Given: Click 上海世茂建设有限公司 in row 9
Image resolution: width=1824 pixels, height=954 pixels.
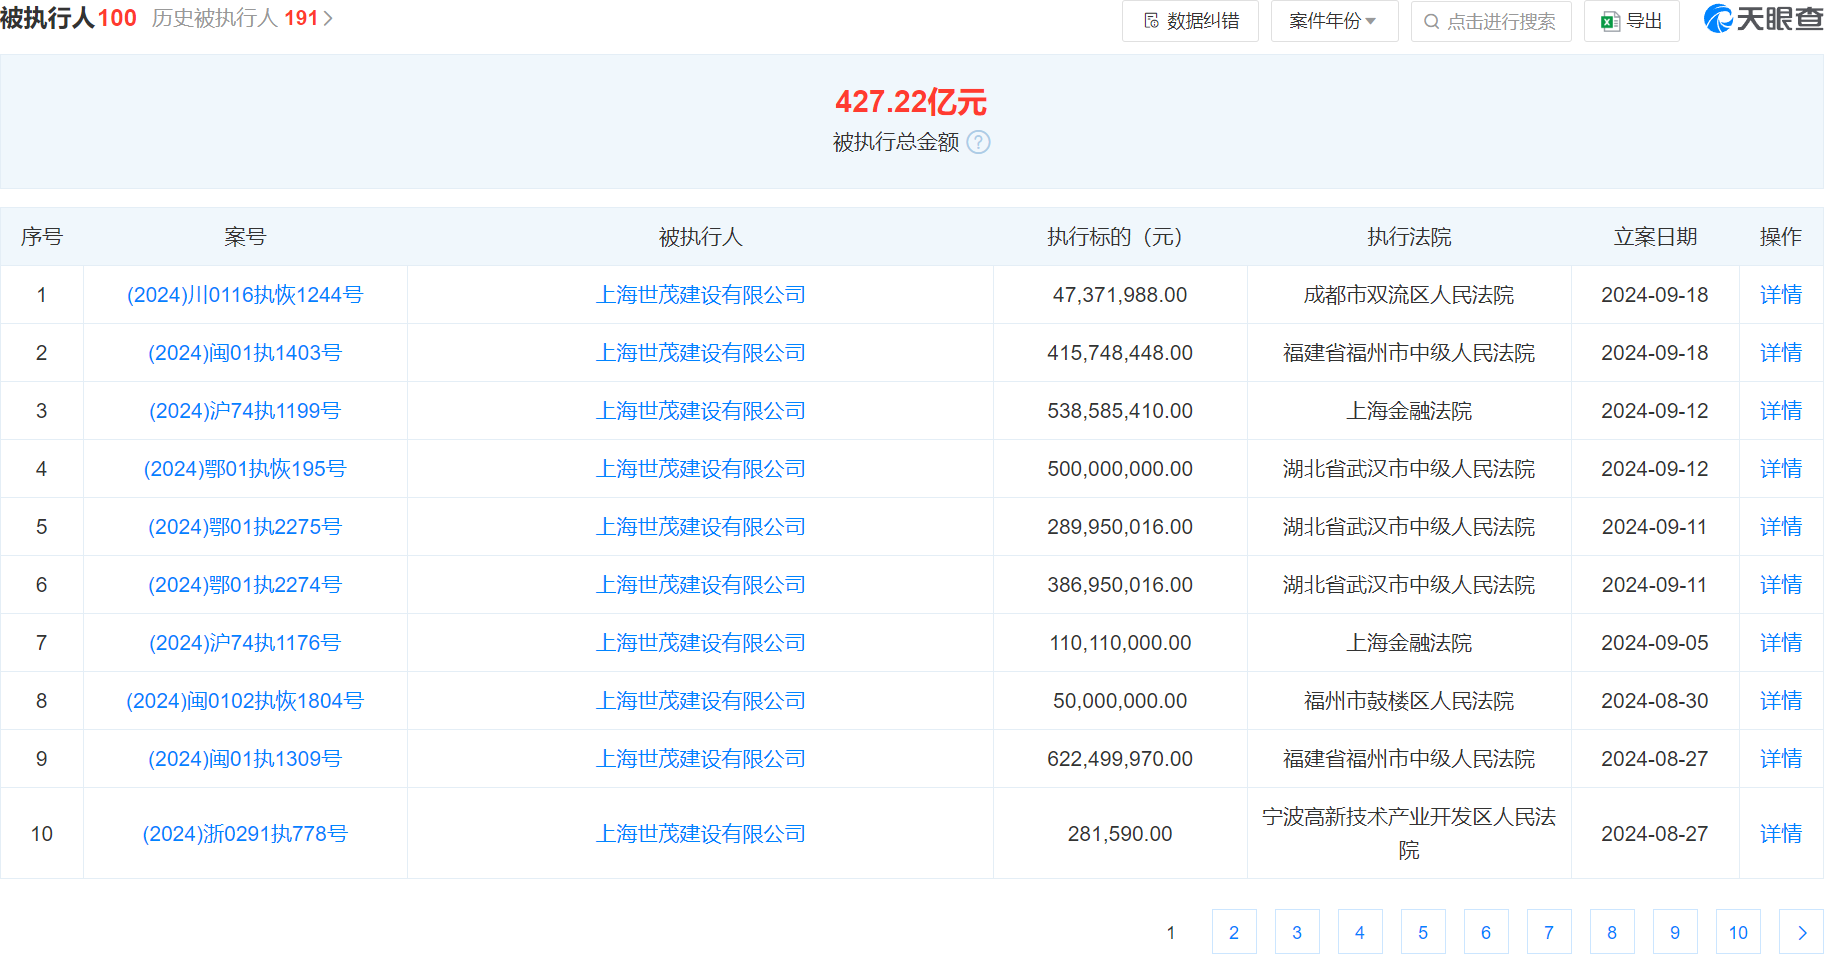Looking at the screenshot, I should 700,759.
